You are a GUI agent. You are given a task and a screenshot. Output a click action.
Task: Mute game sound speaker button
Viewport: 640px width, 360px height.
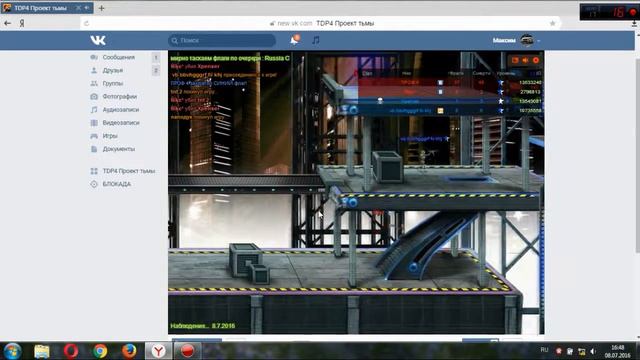[x=525, y=60]
